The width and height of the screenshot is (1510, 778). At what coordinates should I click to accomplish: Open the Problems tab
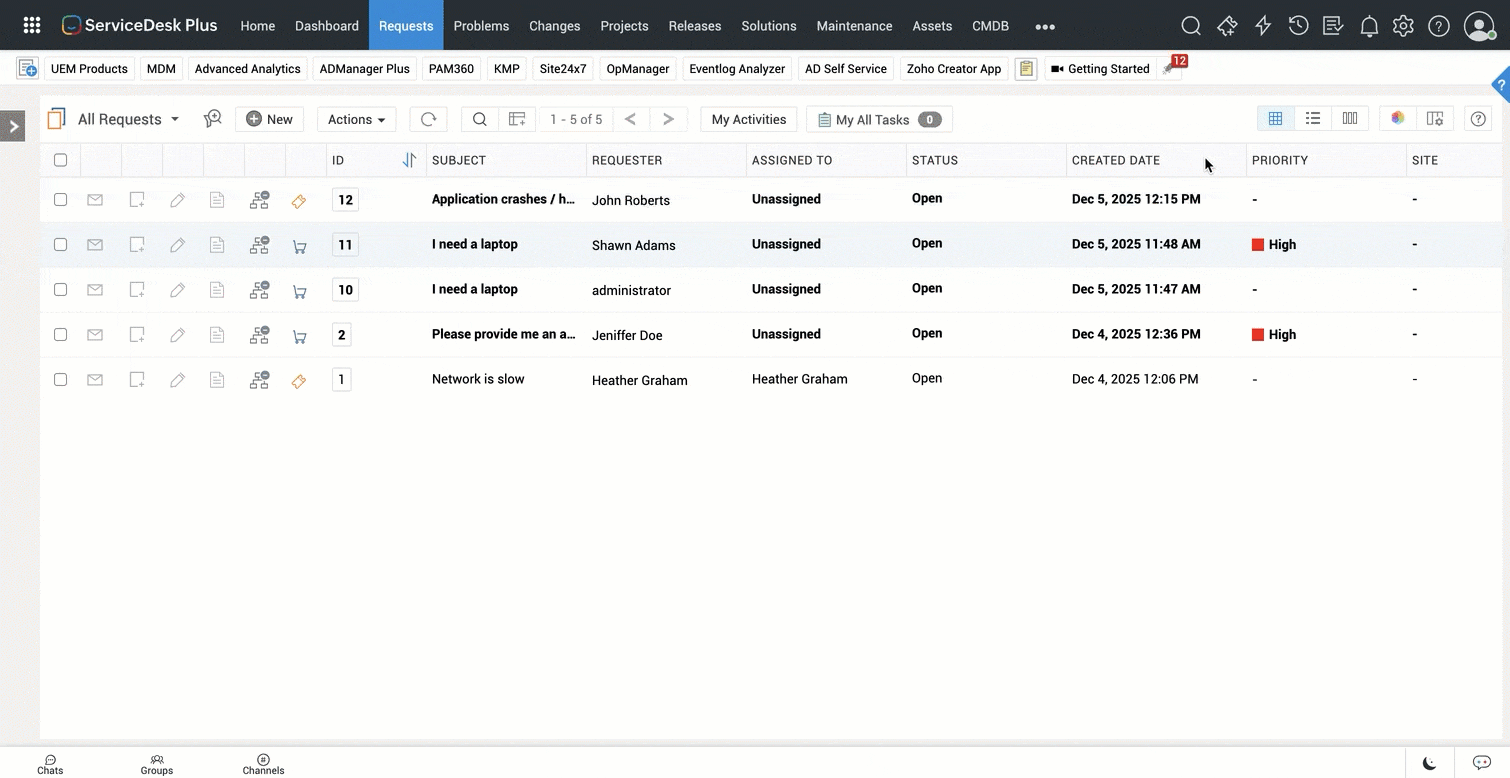[x=481, y=26]
